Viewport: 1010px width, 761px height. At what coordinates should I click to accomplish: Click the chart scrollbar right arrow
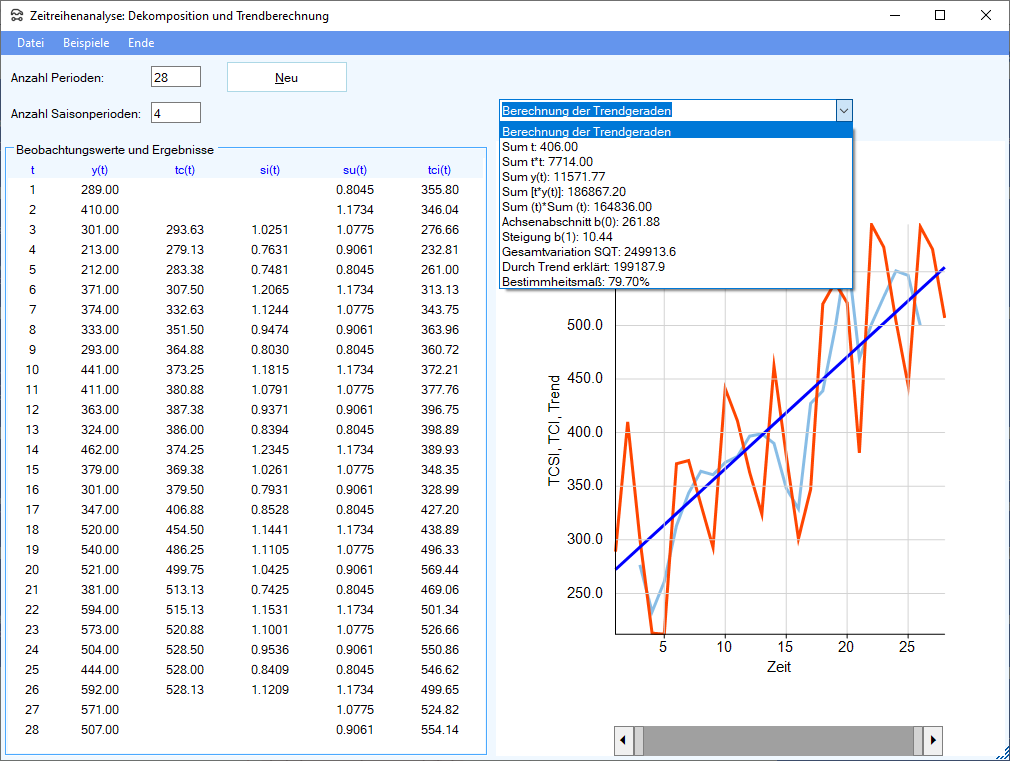[933, 740]
